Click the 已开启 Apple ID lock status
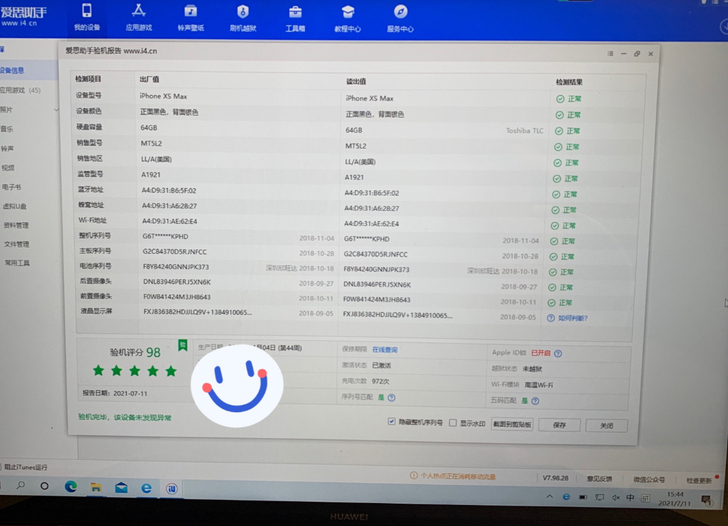728x526 pixels. pos(540,353)
